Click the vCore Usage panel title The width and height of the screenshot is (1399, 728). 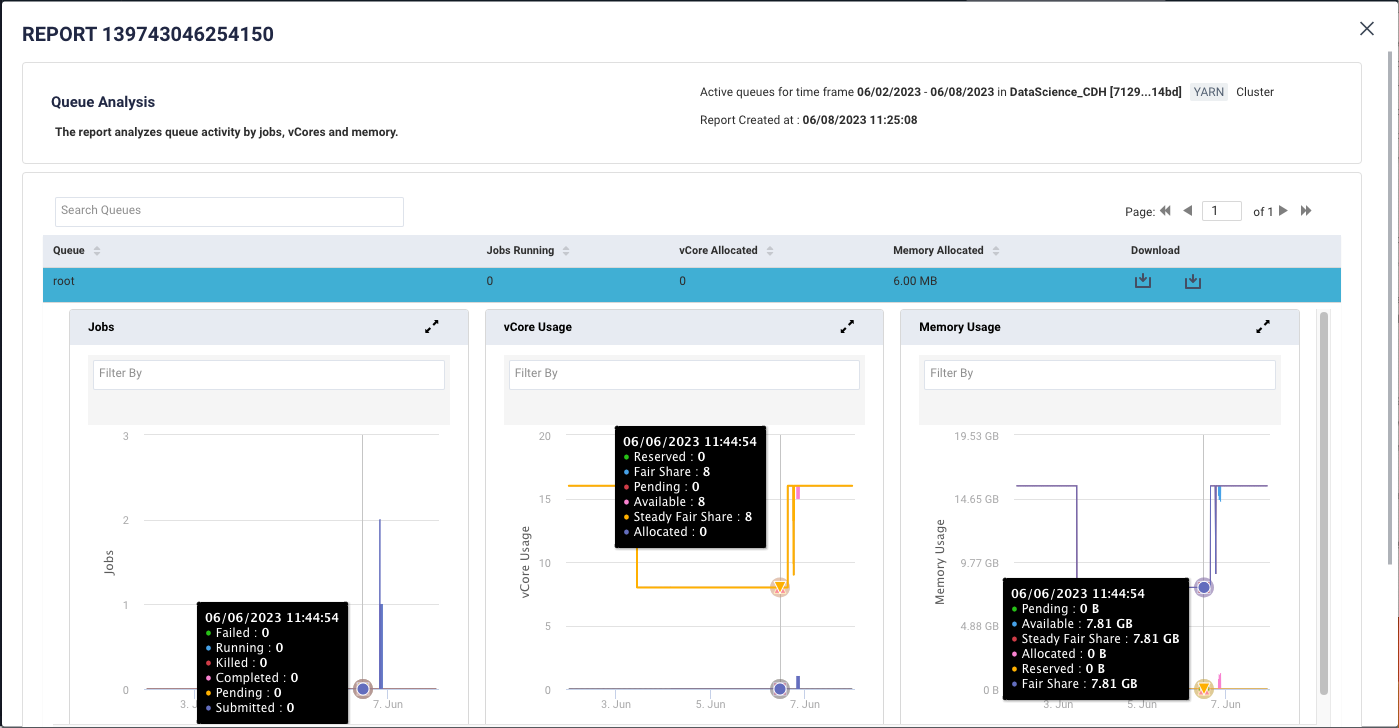click(538, 327)
